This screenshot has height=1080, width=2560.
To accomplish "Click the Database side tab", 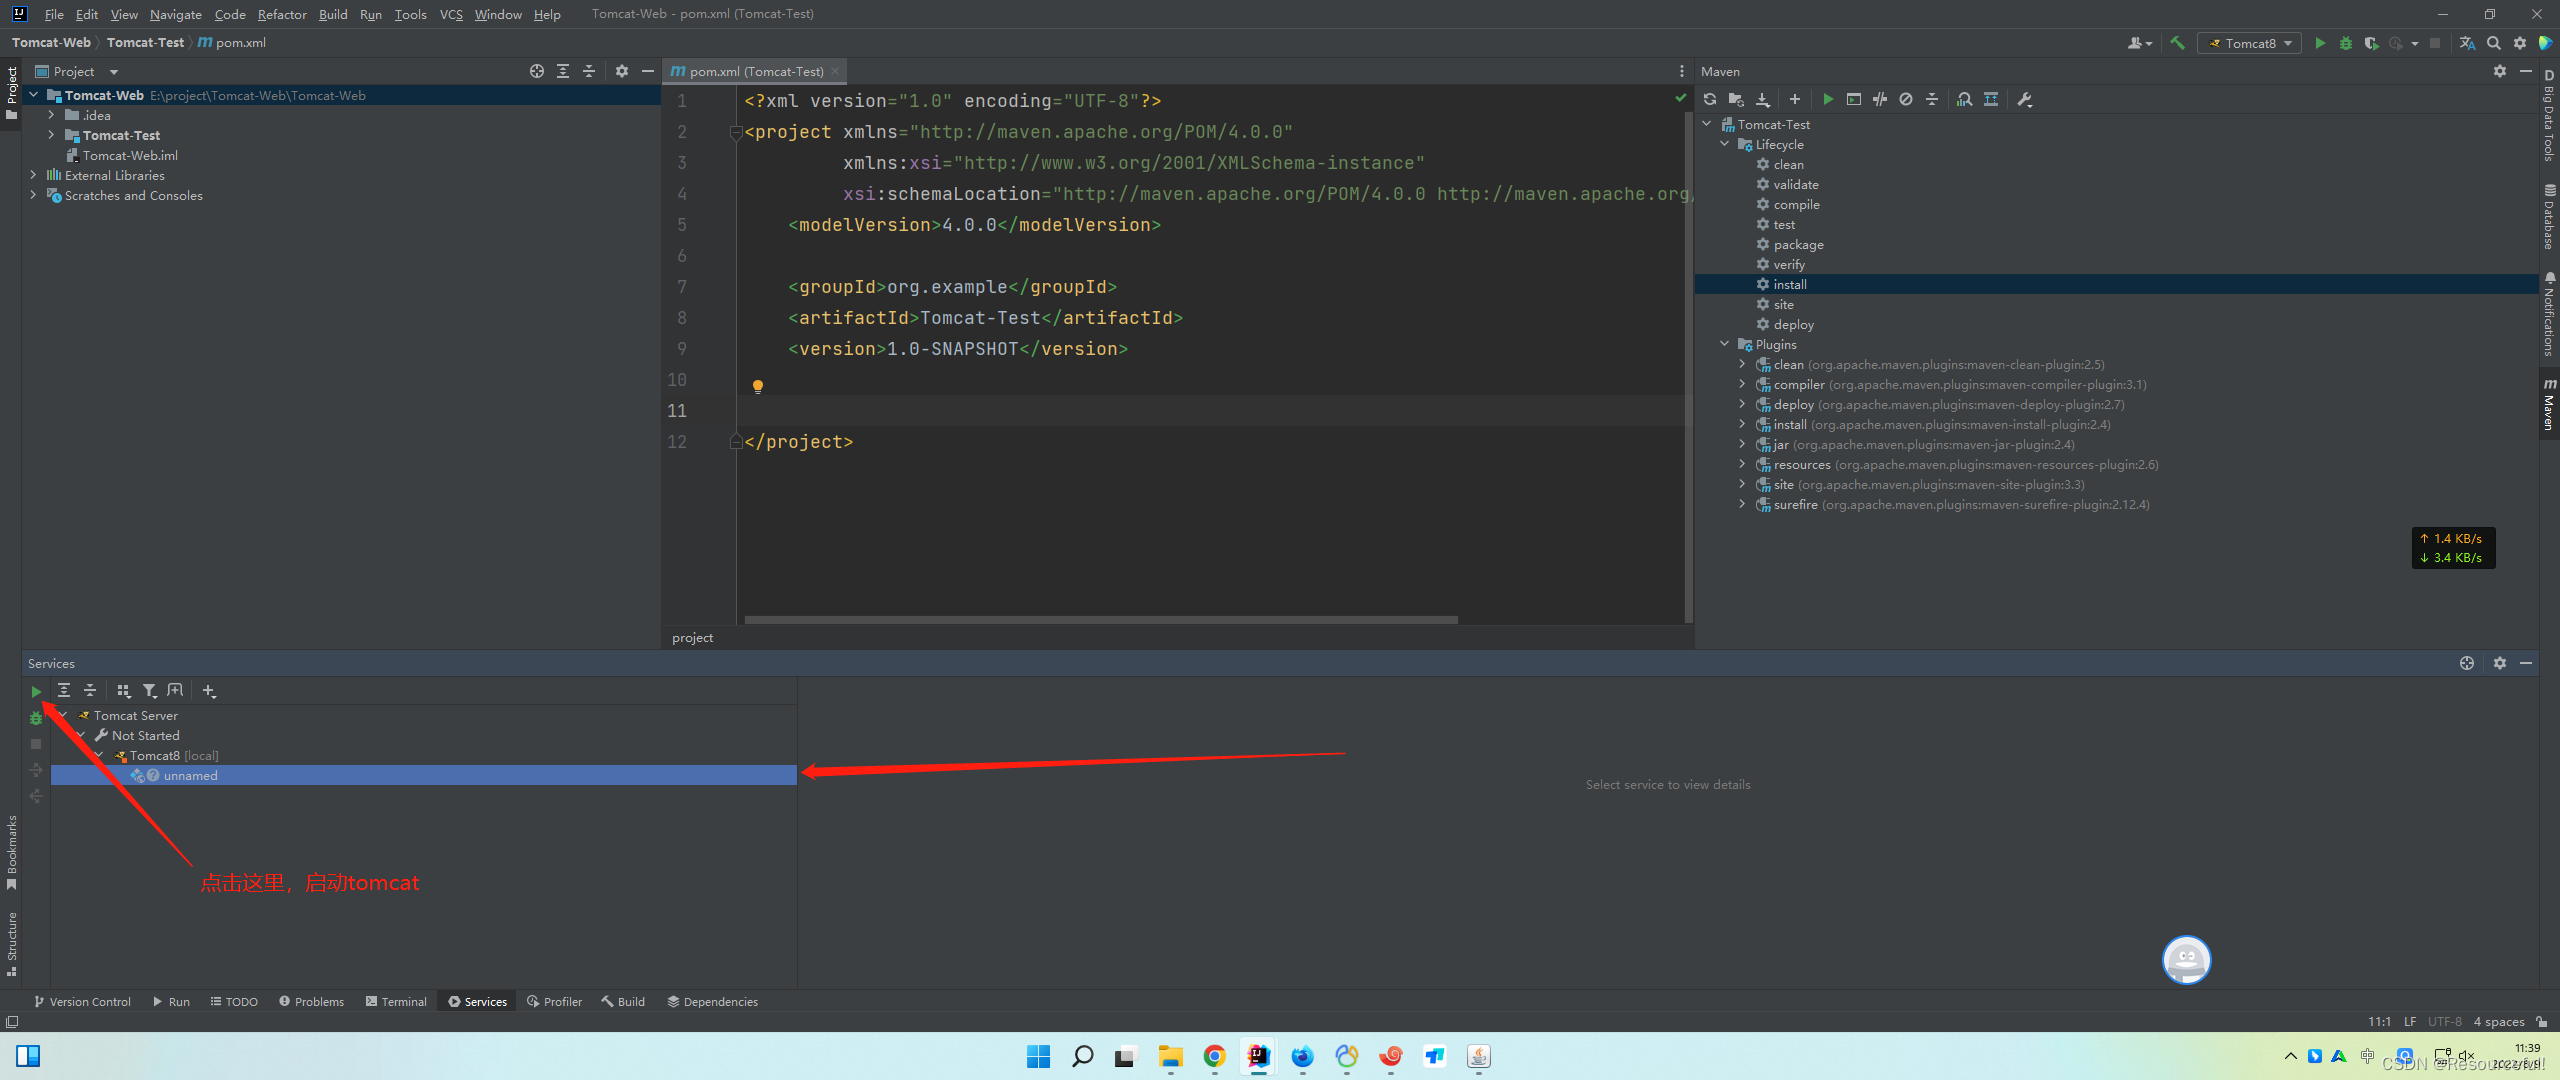I will [x=2549, y=216].
